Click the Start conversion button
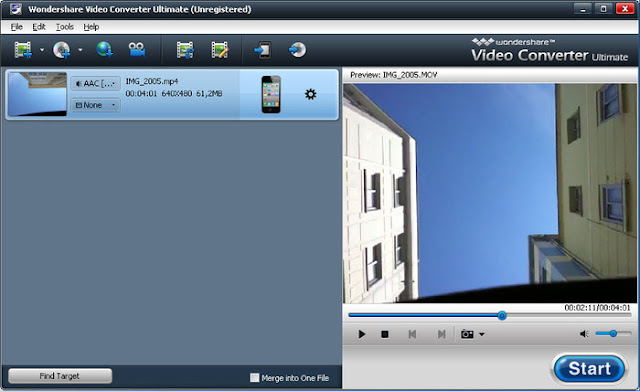 pos(589,369)
